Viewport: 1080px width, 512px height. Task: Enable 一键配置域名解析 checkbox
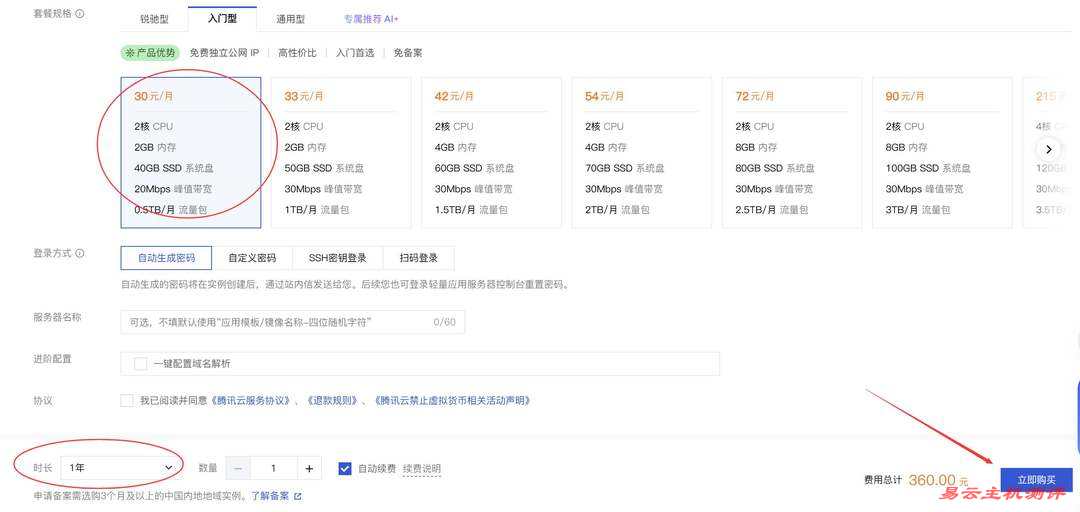pos(141,364)
